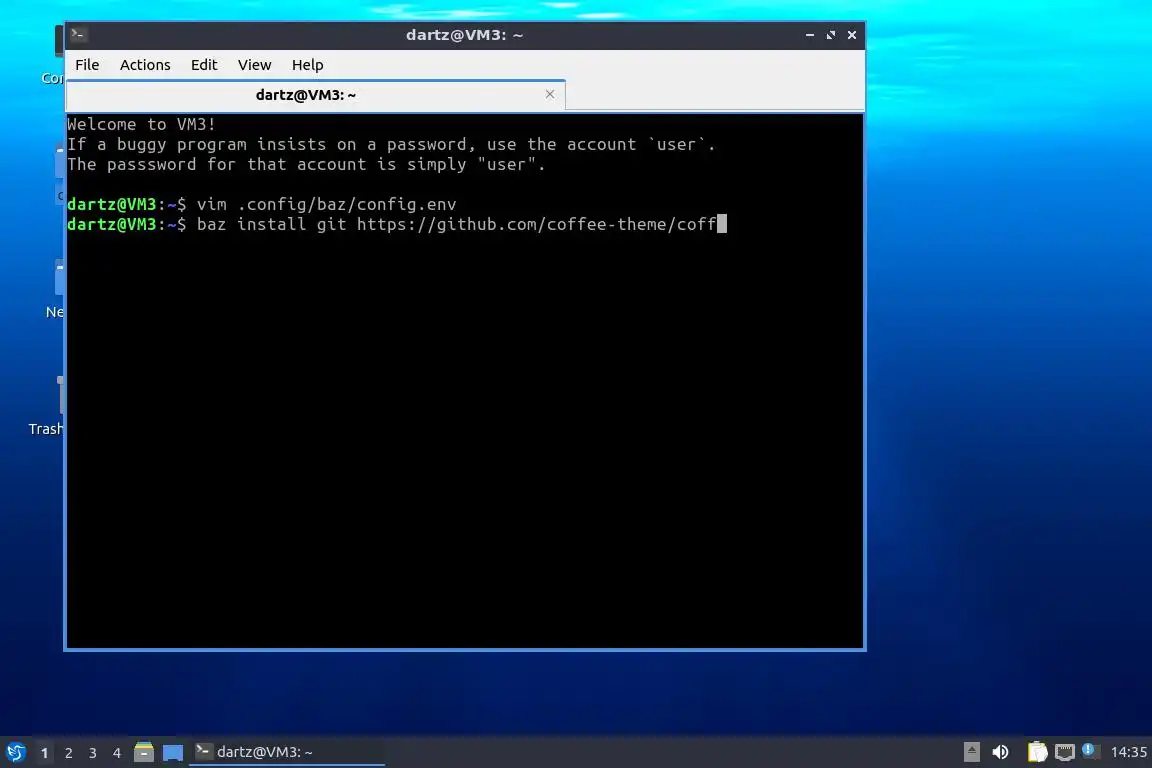Click the 'Welcome to VM3!' line

click(141, 124)
